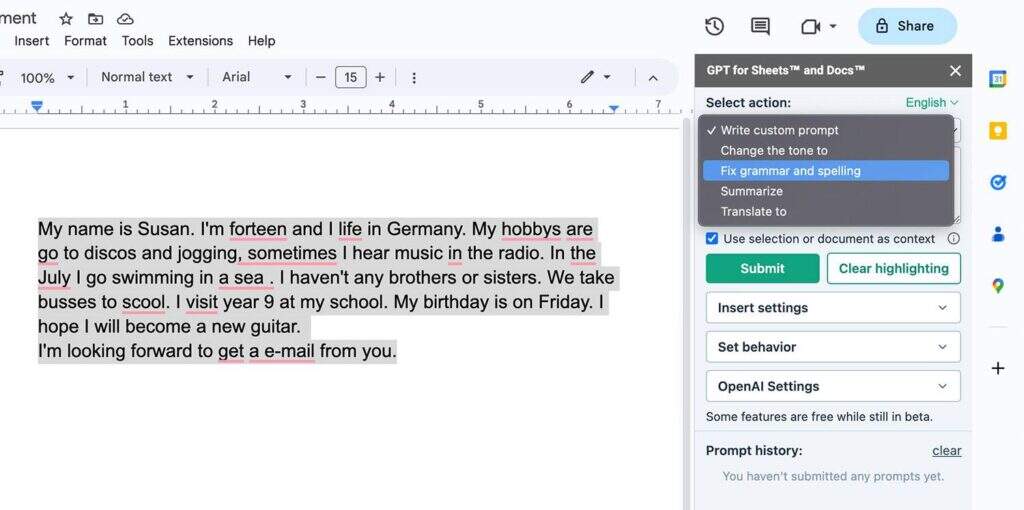The image size is (1024, 510).
Task: Open Google Tasks in side panel
Action: click(997, 182)
